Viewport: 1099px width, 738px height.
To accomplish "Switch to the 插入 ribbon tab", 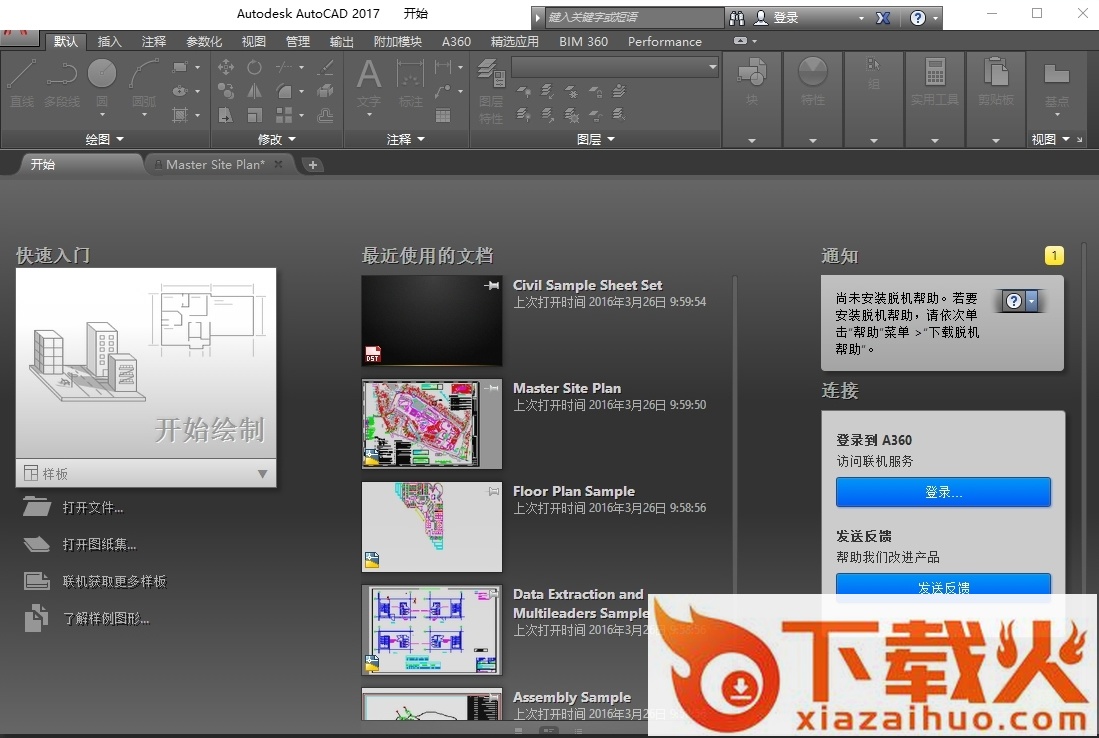I will click(x=109, y=42).
